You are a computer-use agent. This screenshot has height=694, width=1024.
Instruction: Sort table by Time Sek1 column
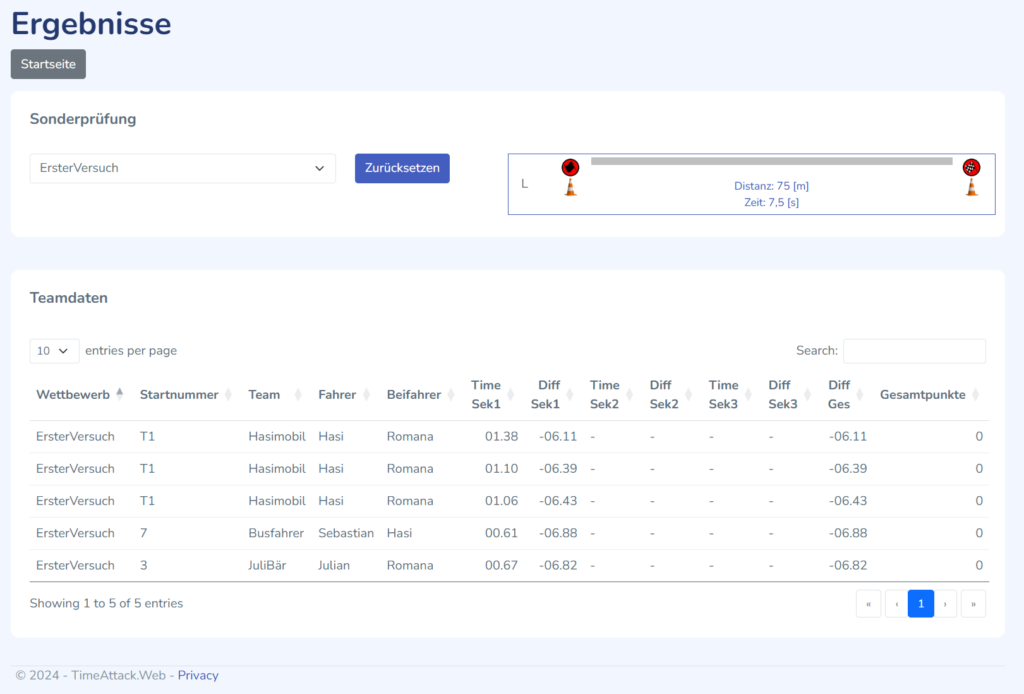pyautogui.click(x=492, y=394)
